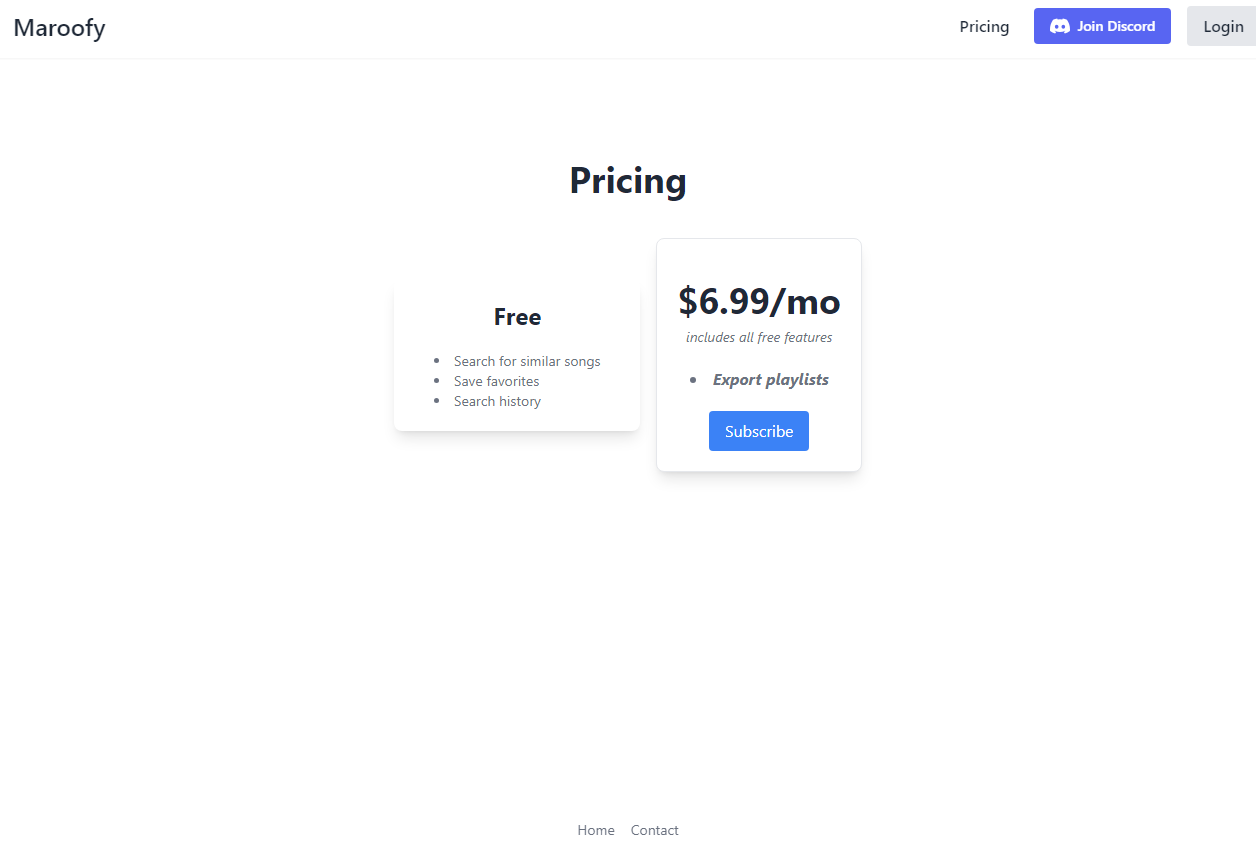Screen dimensions: 1256x849
Task: Click the $6.99/mo price text
Action: pos(759,300)
